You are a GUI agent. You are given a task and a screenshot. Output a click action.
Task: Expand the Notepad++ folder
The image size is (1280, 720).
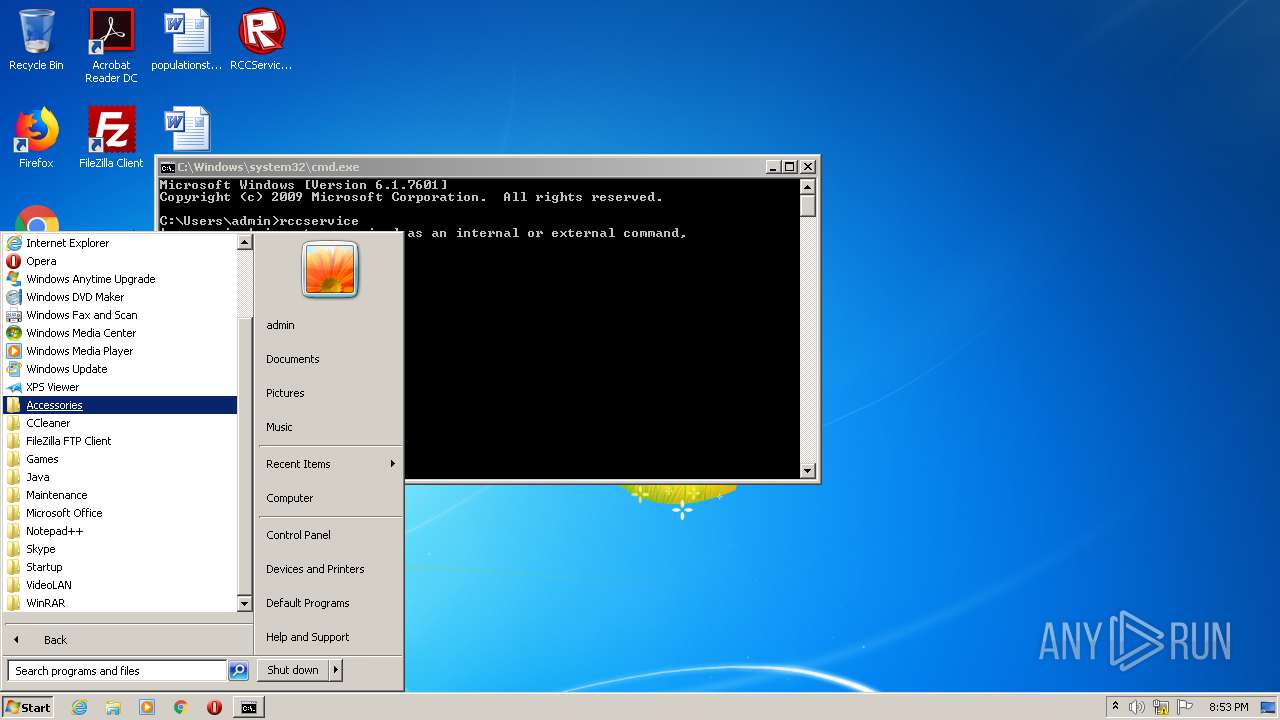coord(120,531)
